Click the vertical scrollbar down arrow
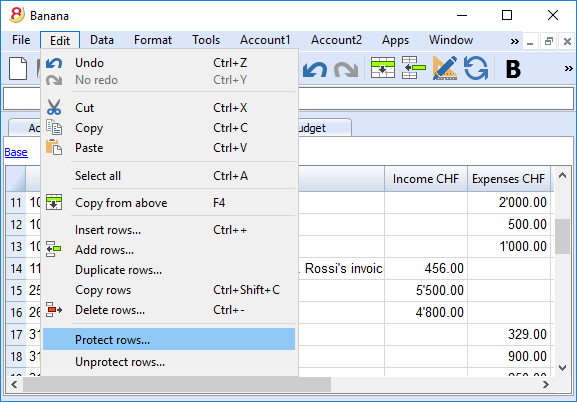Image resolution: width=577 pixels, height=402 pixels. [562, 367]
